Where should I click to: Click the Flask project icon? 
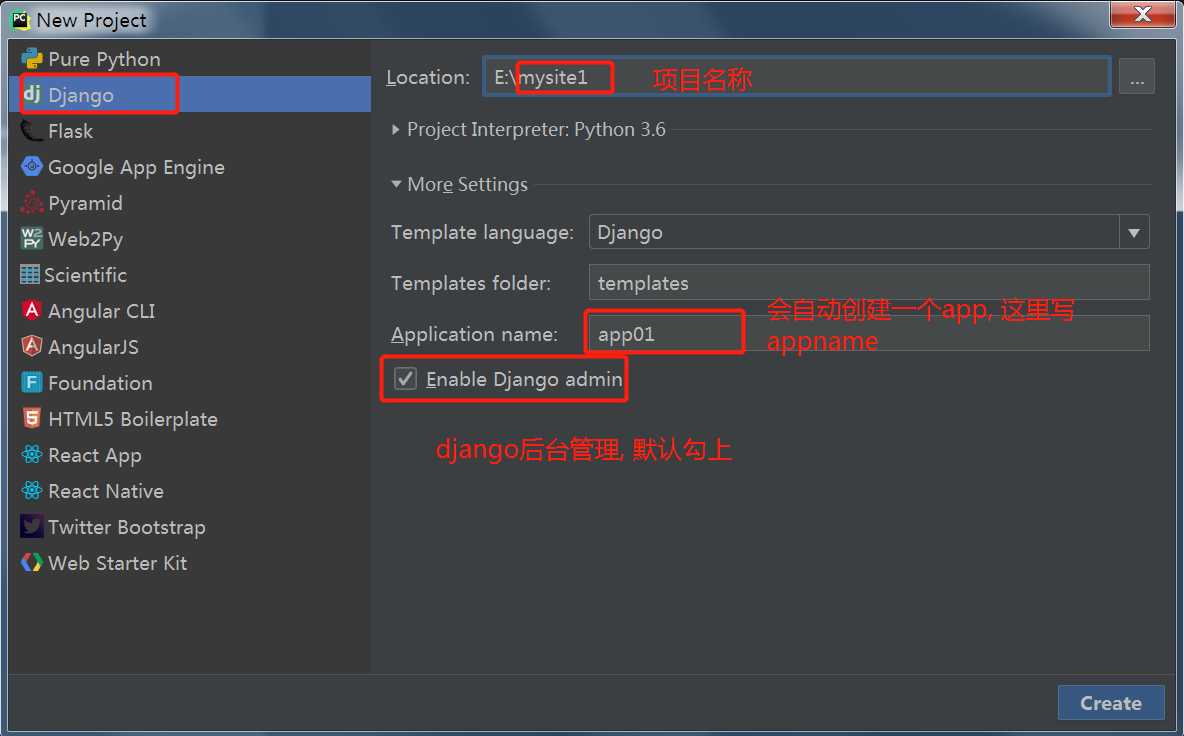tap(32, 131)
